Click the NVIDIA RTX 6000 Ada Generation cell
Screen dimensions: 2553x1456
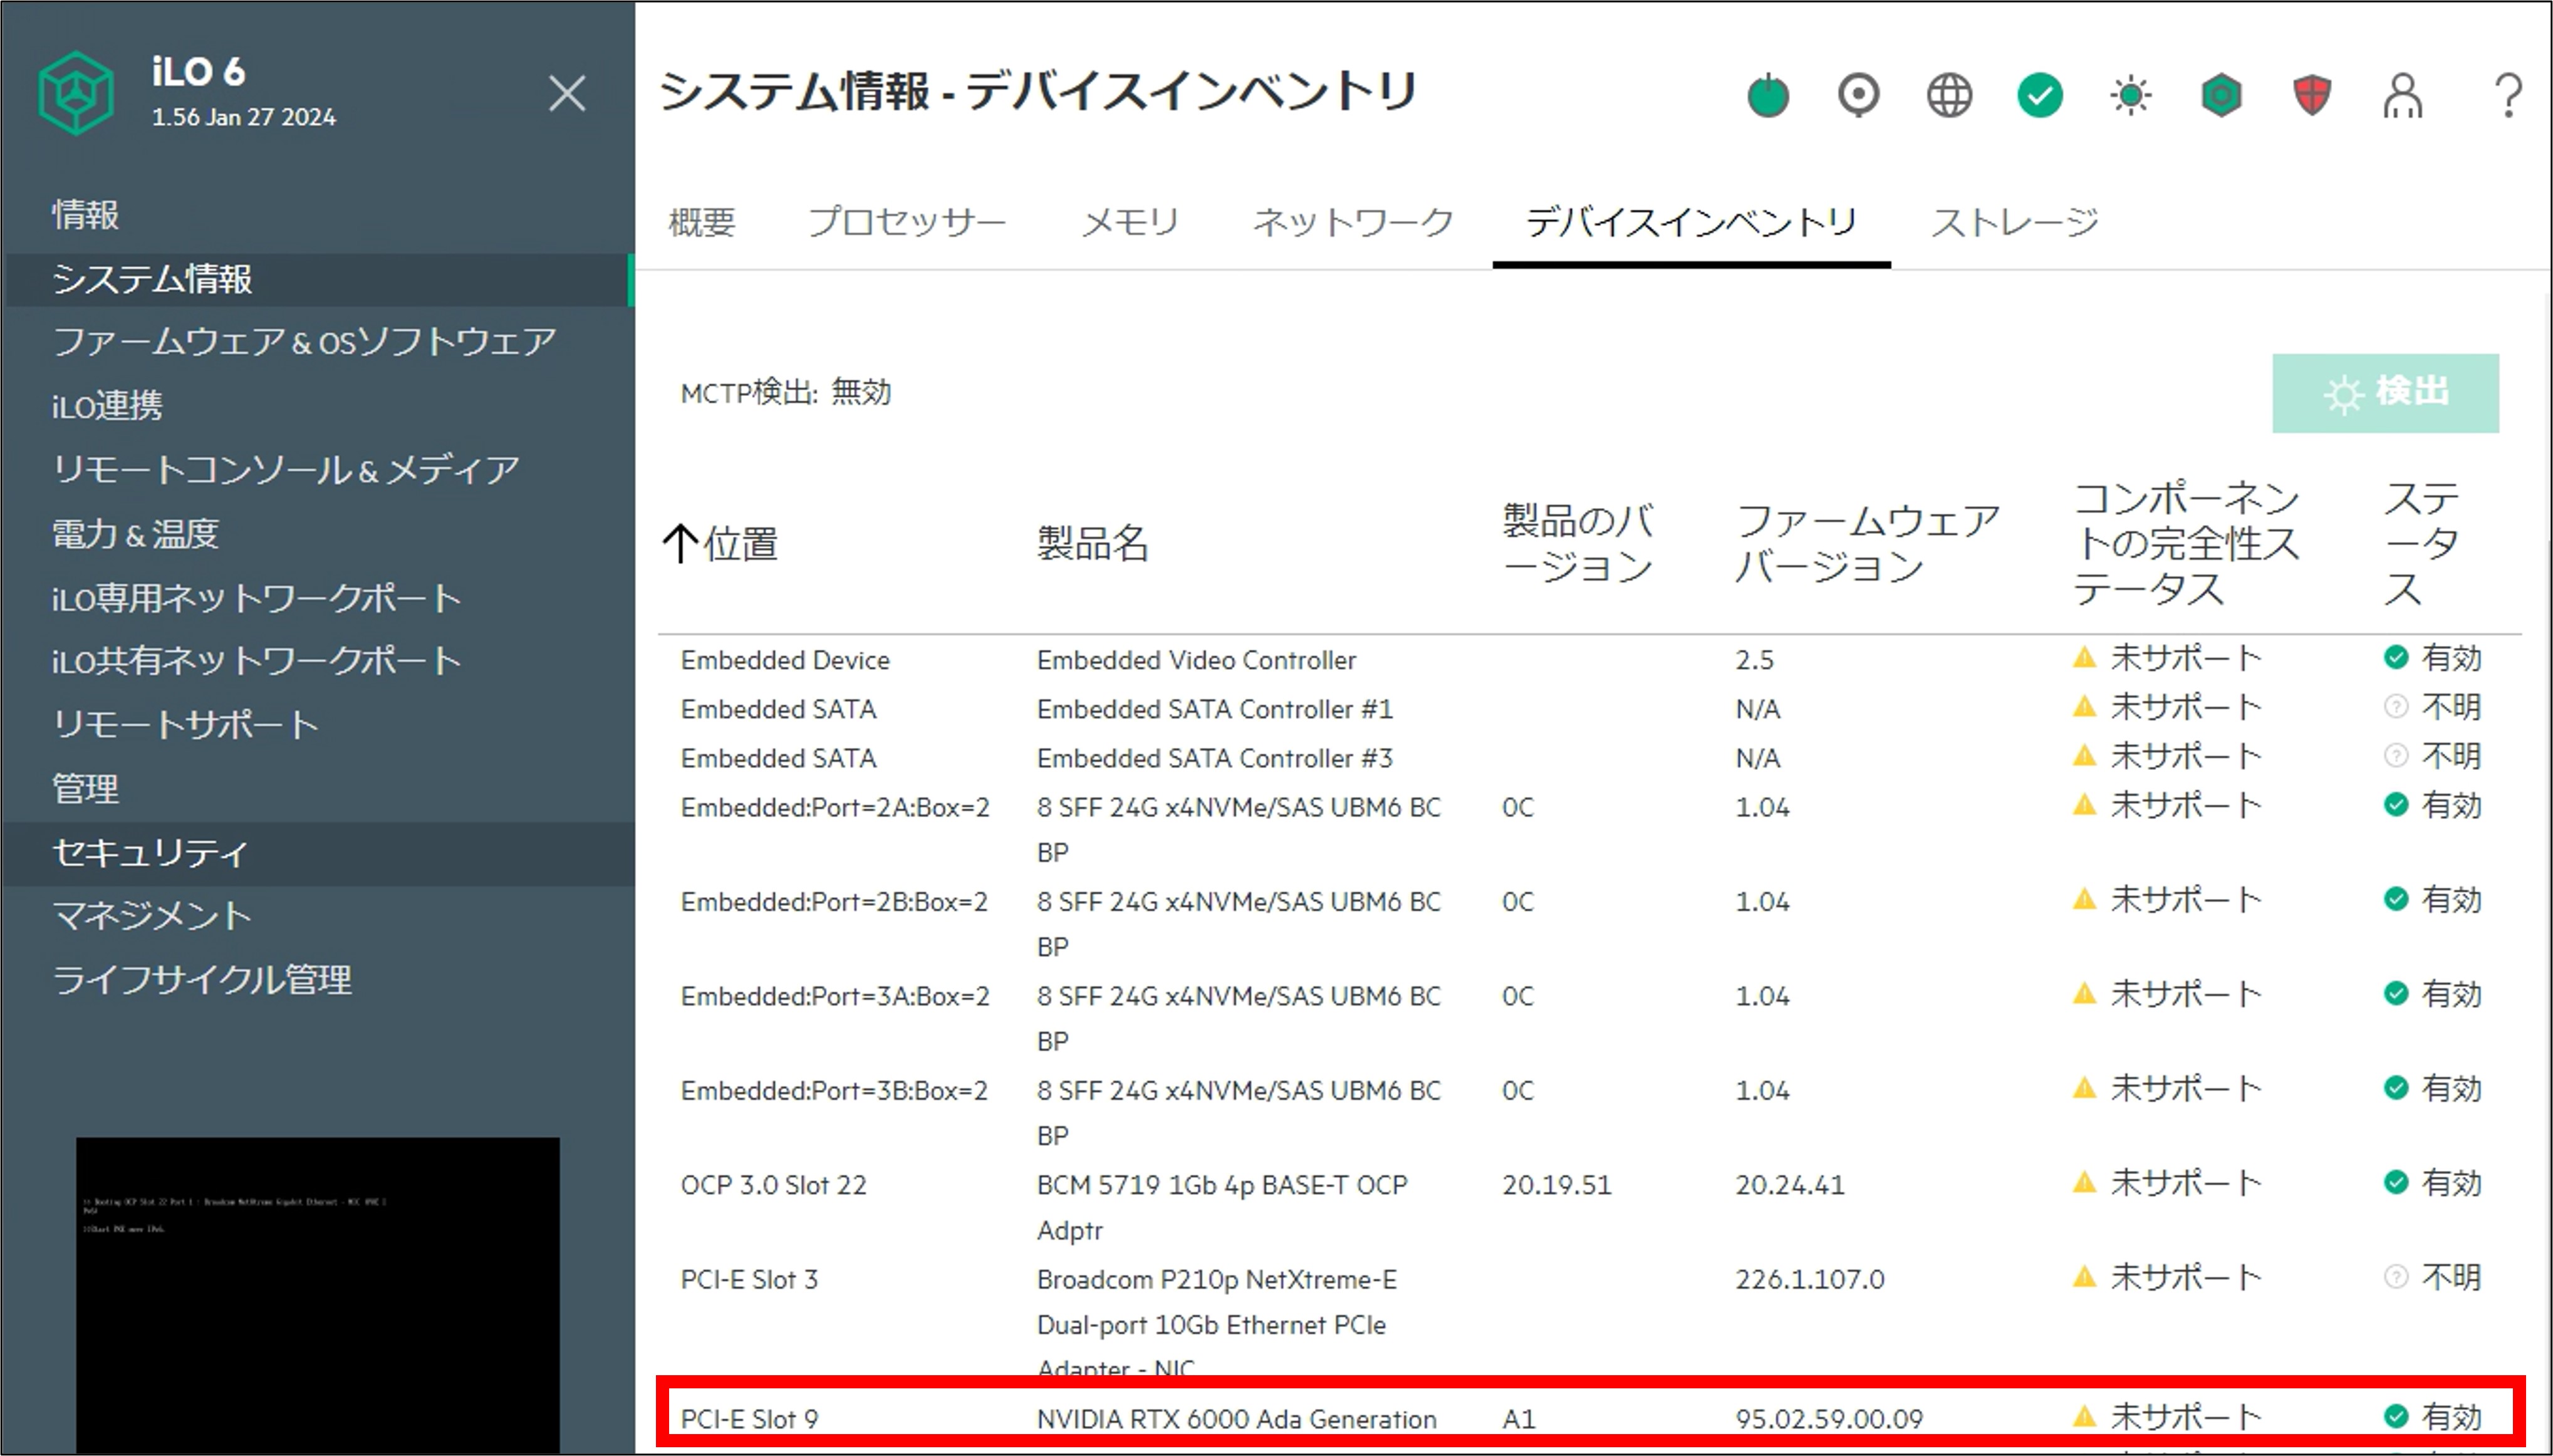pos(1236,1419)
